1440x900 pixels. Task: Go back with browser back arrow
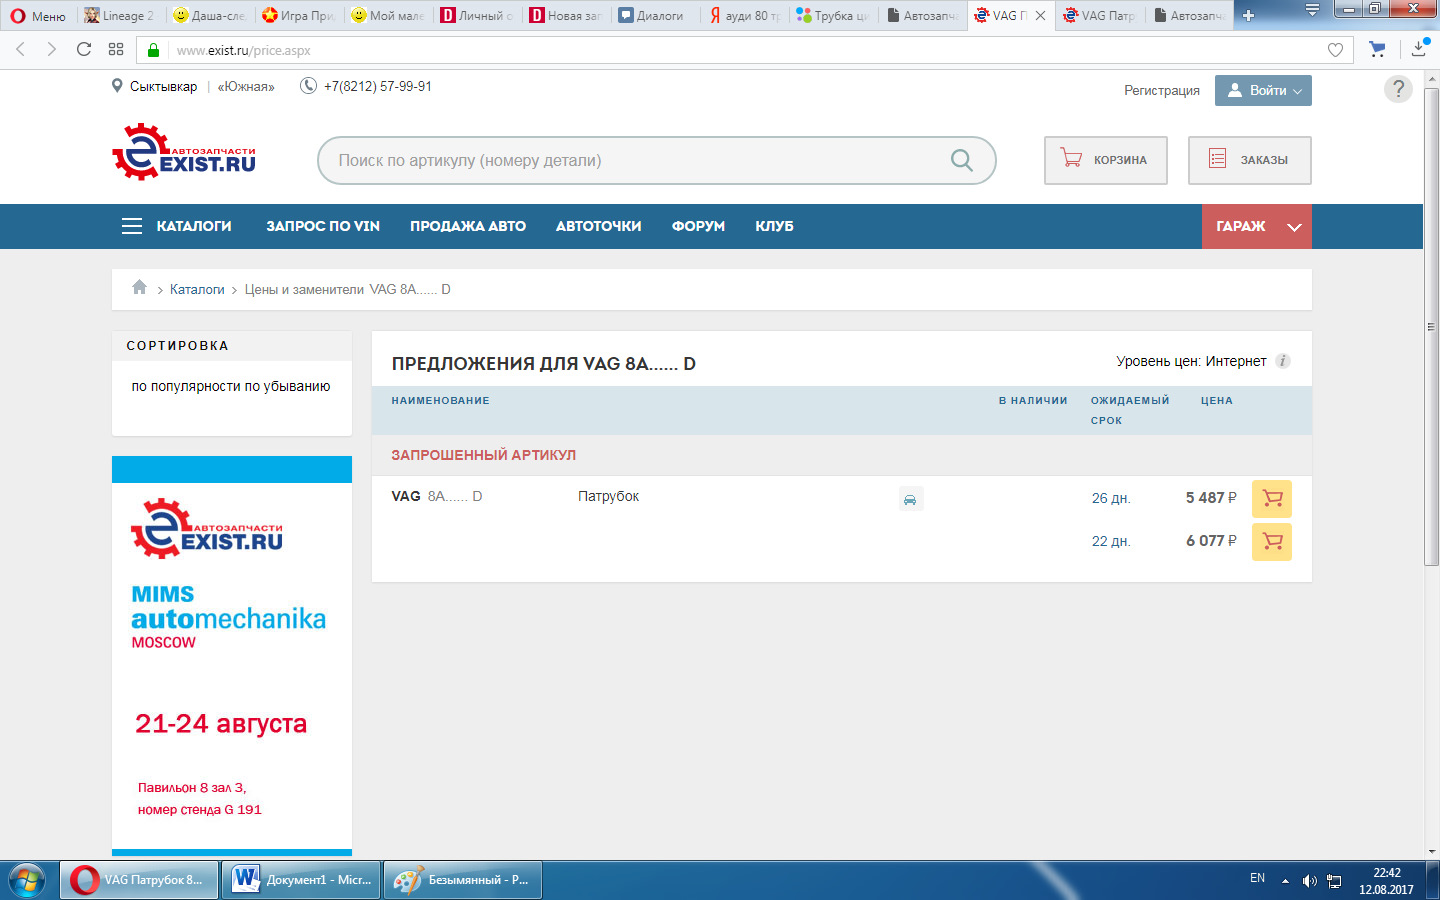(21, 49)
